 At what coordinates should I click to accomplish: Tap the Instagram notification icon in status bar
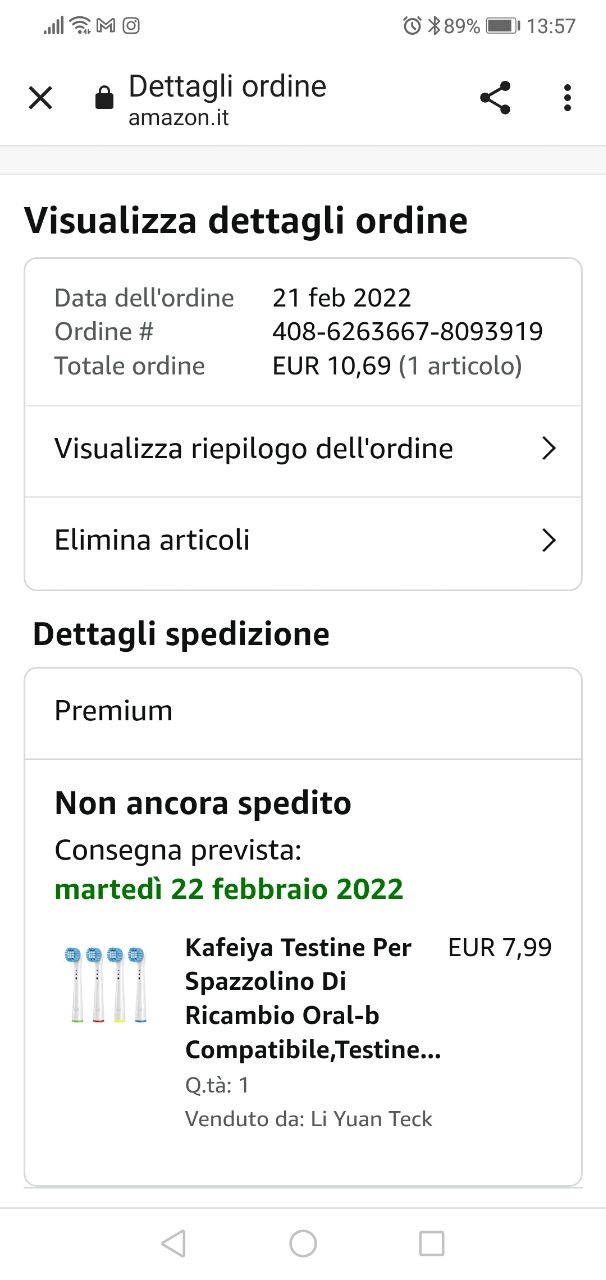[131, 26]
